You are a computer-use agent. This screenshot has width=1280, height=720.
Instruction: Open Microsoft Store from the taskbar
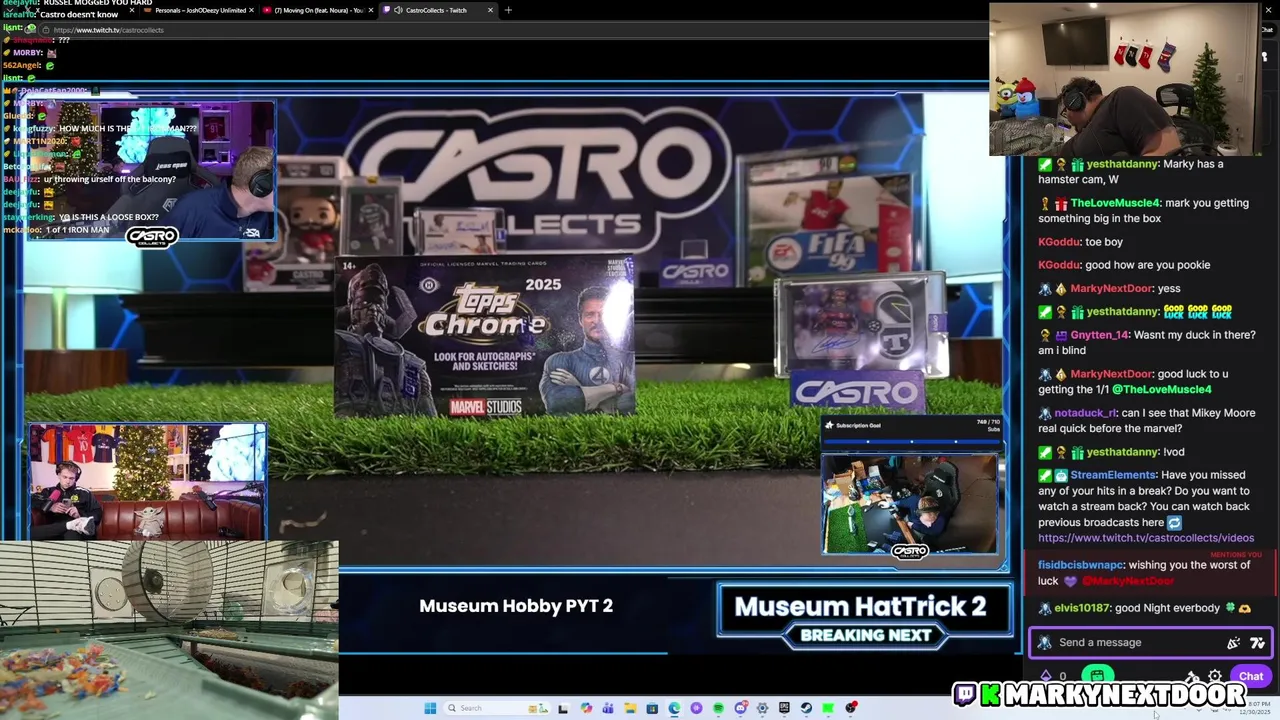tap(652, 708)
